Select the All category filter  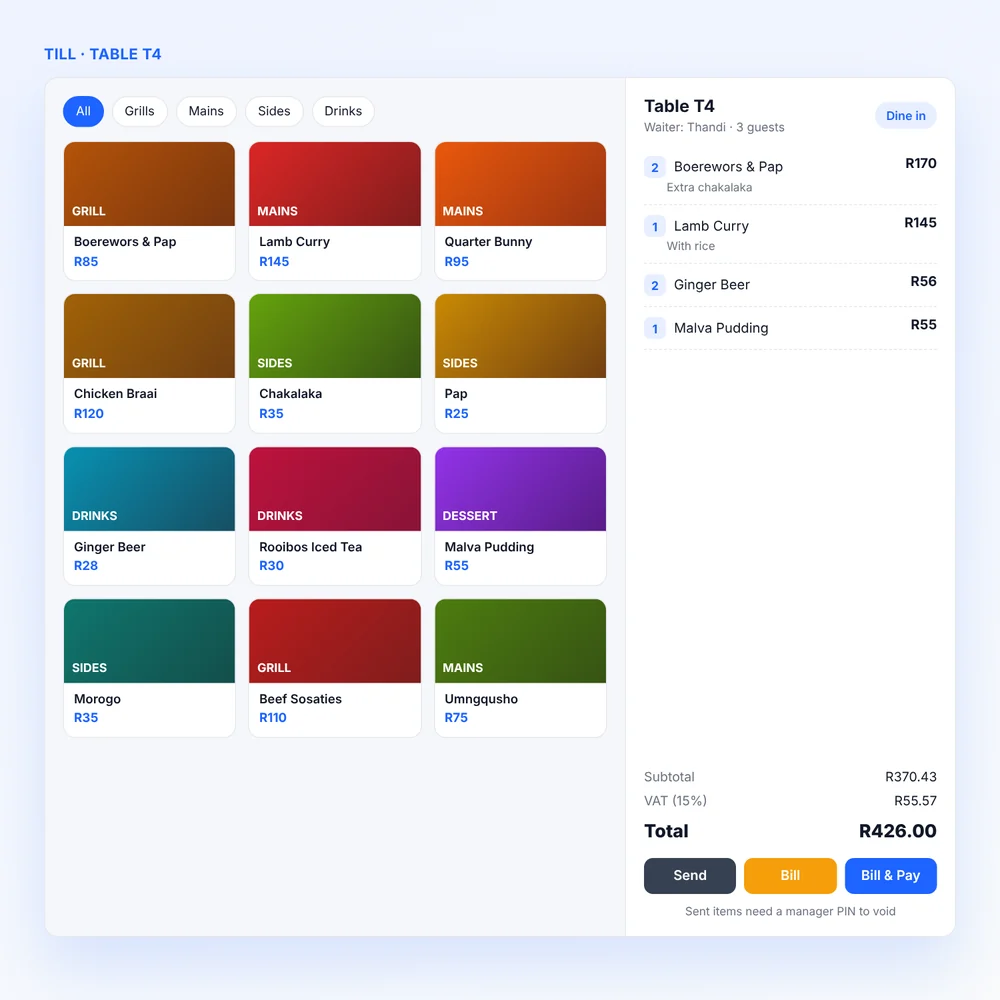pos(83,111)
